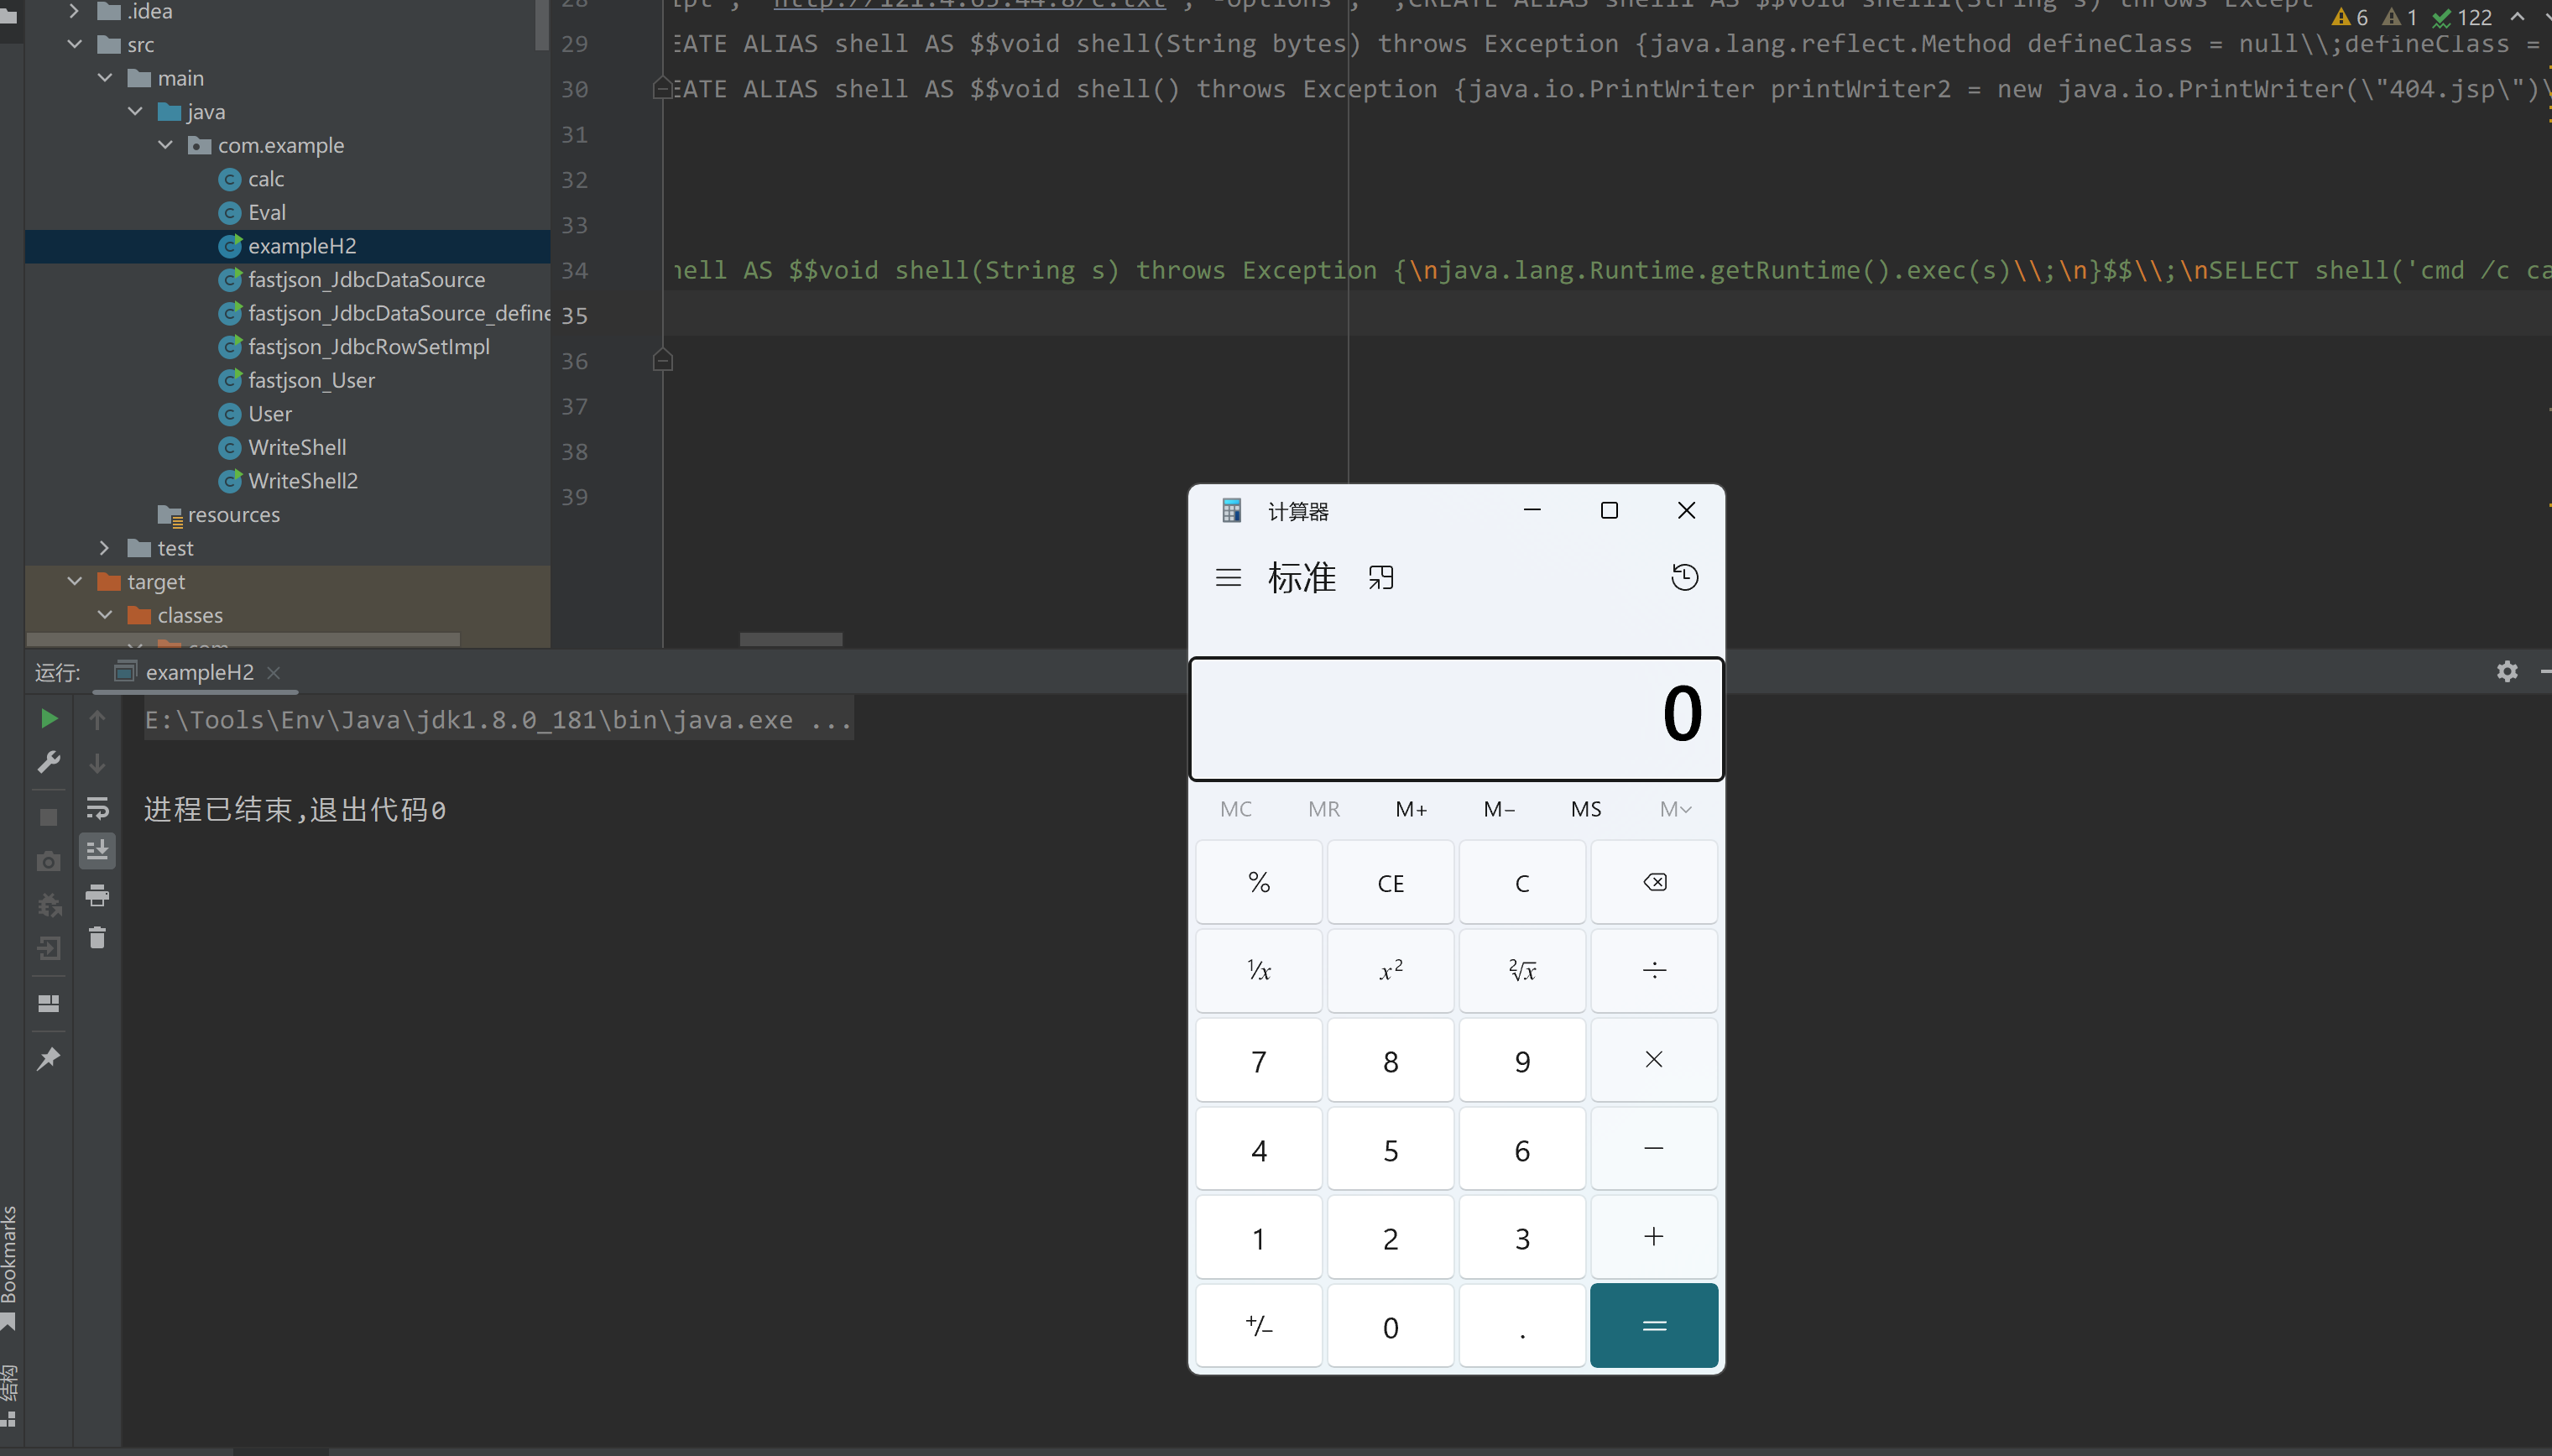Click the editor horizontal scrollbar thumb
This screenshot has width=2552, height=1456.
790,639
